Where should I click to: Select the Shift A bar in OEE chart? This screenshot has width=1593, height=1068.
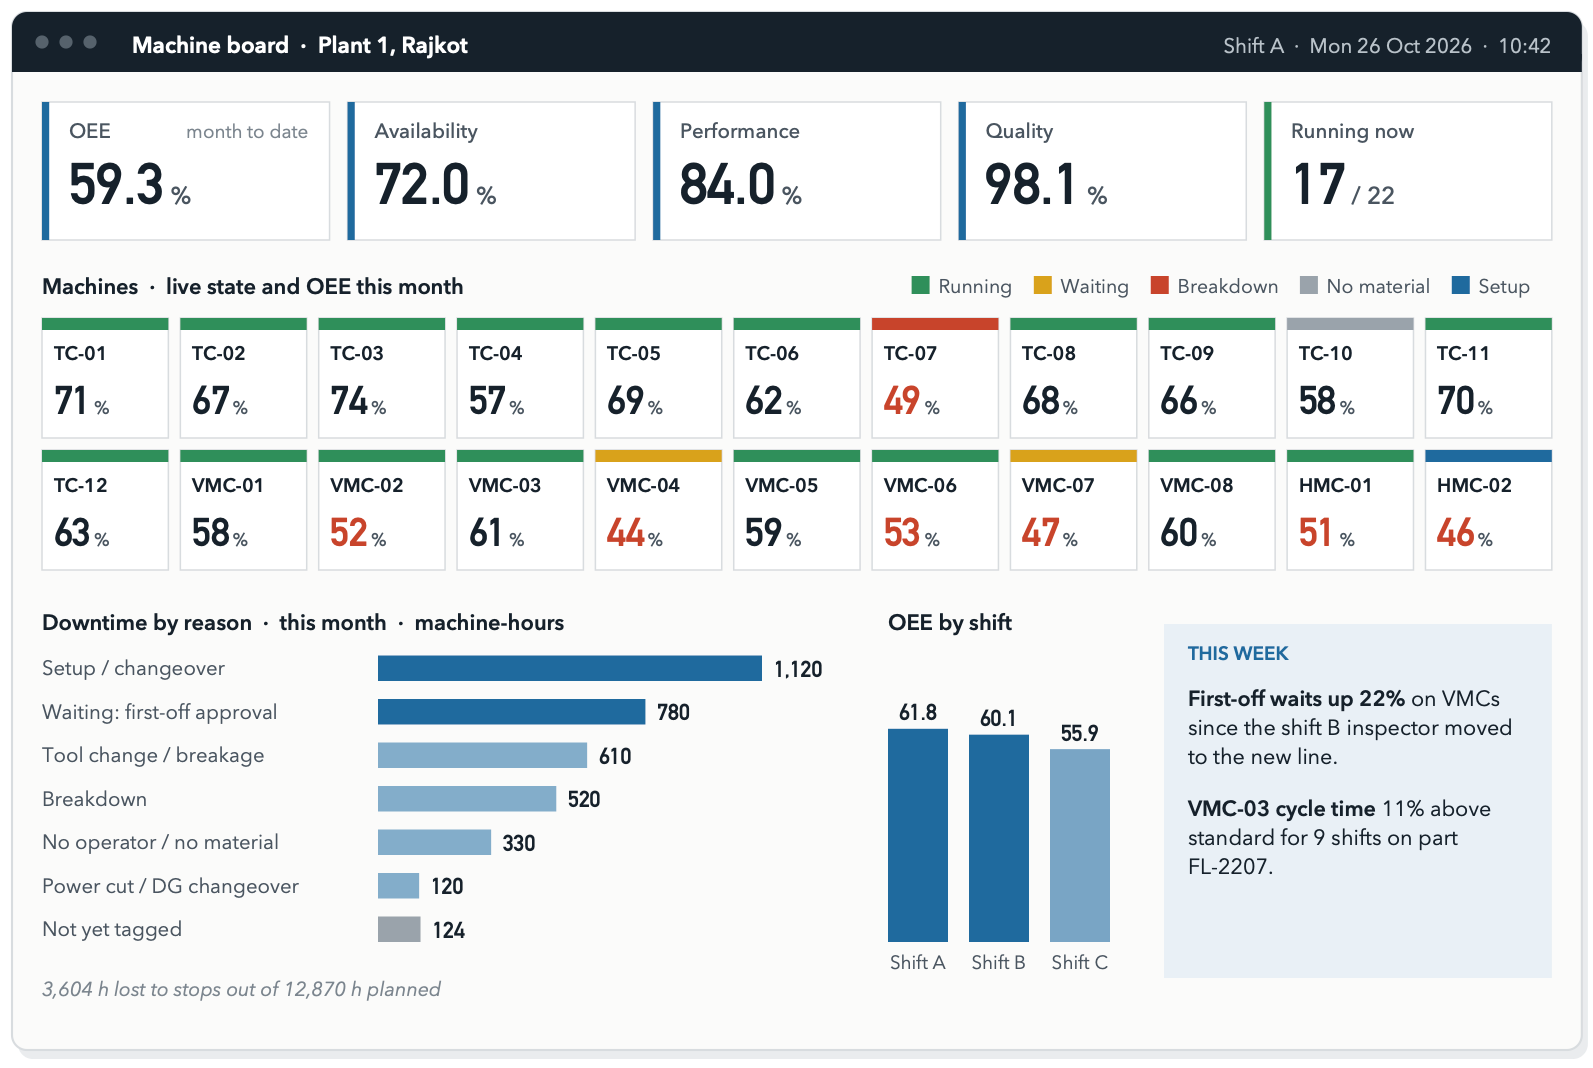pyautogui.click(x=918, y=835)
